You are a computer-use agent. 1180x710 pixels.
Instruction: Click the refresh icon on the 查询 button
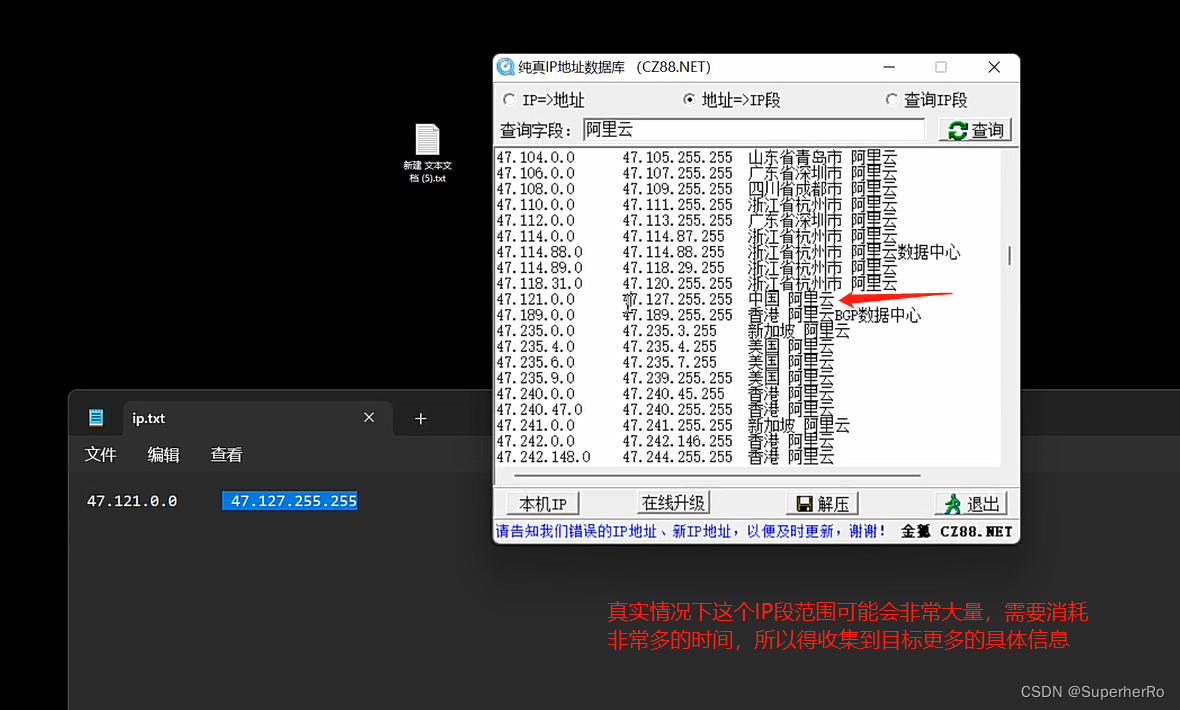(957, 129)
